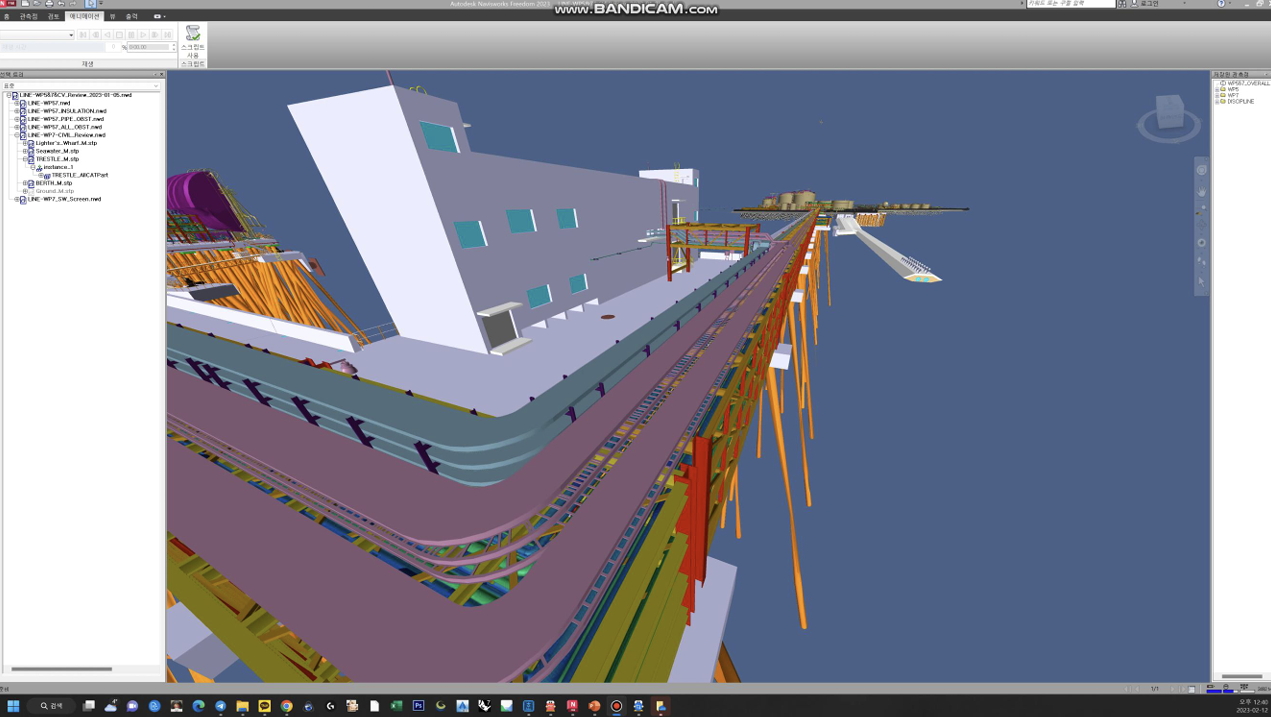Click the ViewCube in the 3D viewport
The width and height of the screenshot is (1271, 717).
[1168, 113]
